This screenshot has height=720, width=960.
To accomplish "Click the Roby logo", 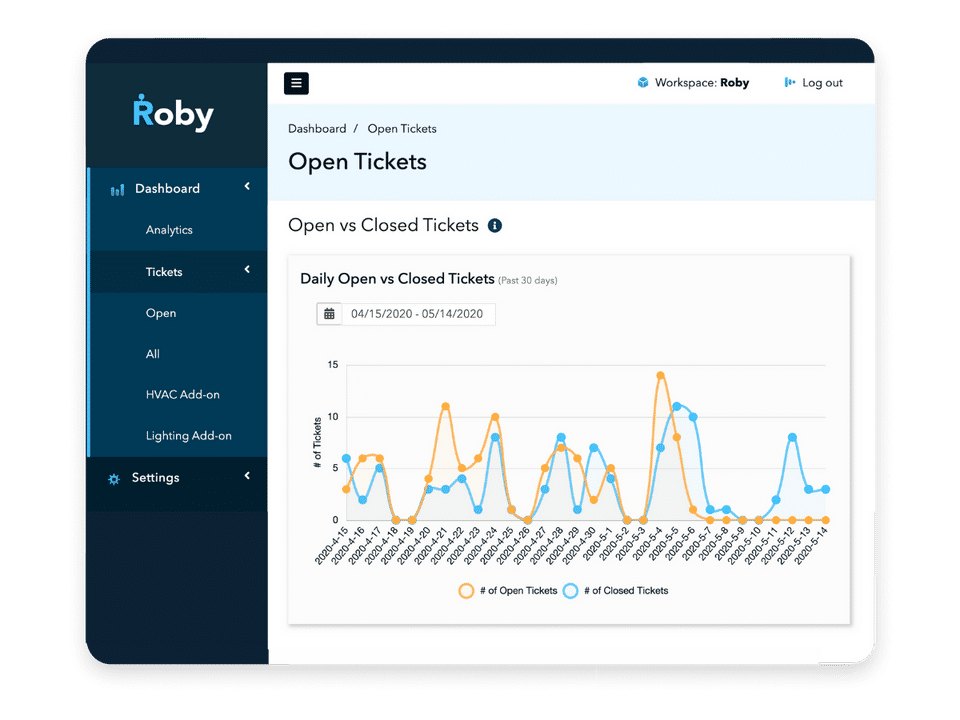I will (x=173, y=113).
